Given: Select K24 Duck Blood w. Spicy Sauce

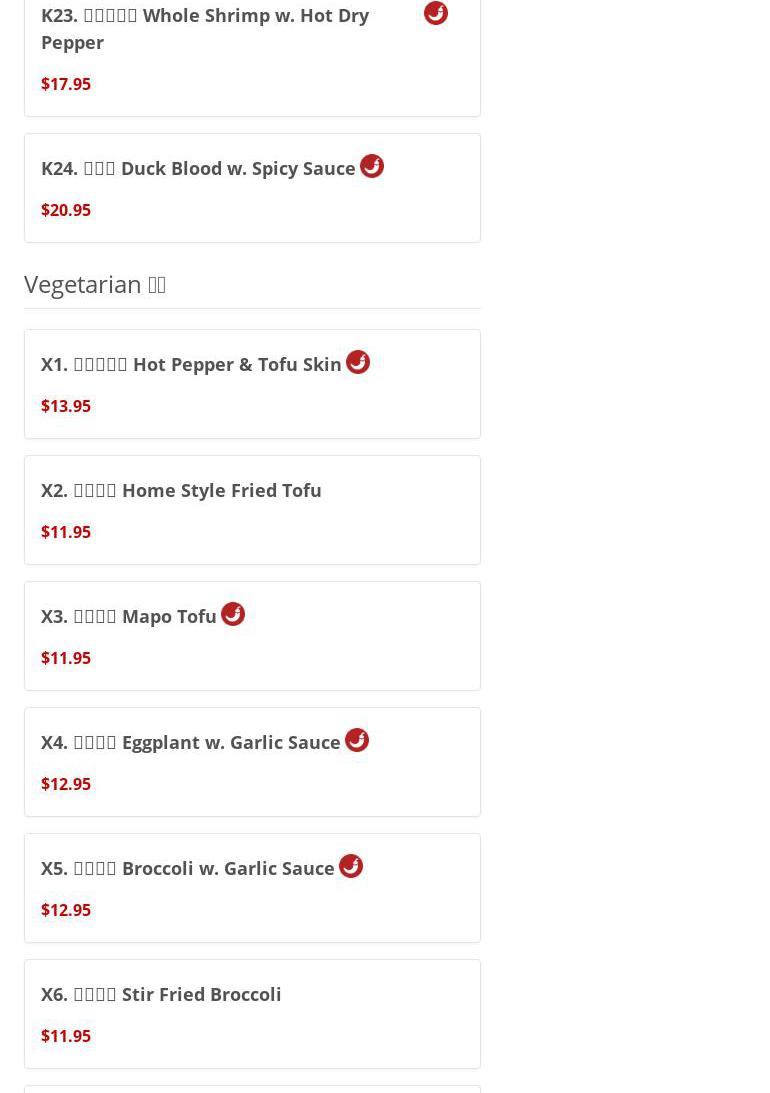Looking at the screenshot, I should pyautogui.click(x=198, y=168).
